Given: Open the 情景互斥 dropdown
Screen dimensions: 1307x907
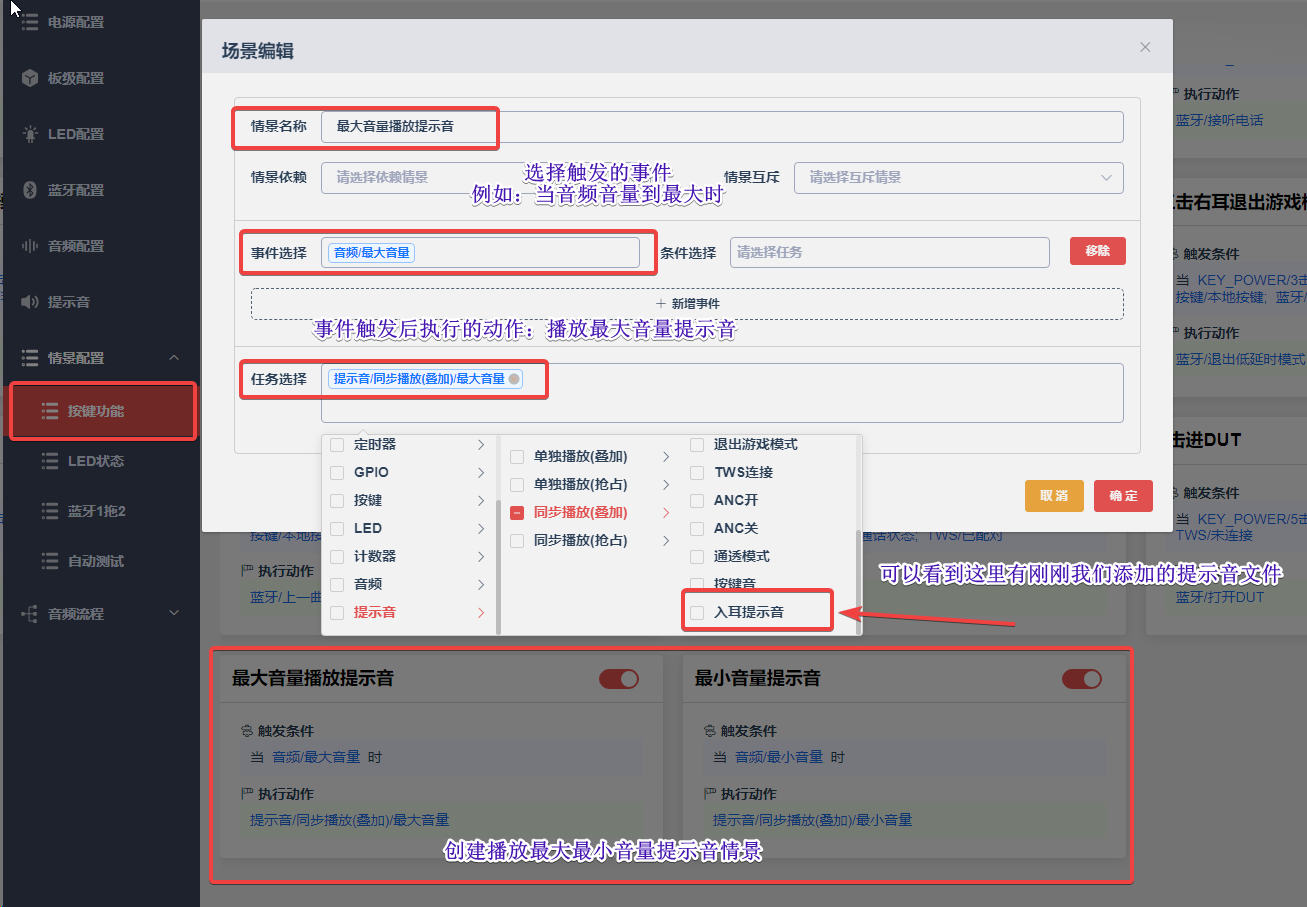Looking at the screenshot, I should pyautogui.click(x=959, y=177).
